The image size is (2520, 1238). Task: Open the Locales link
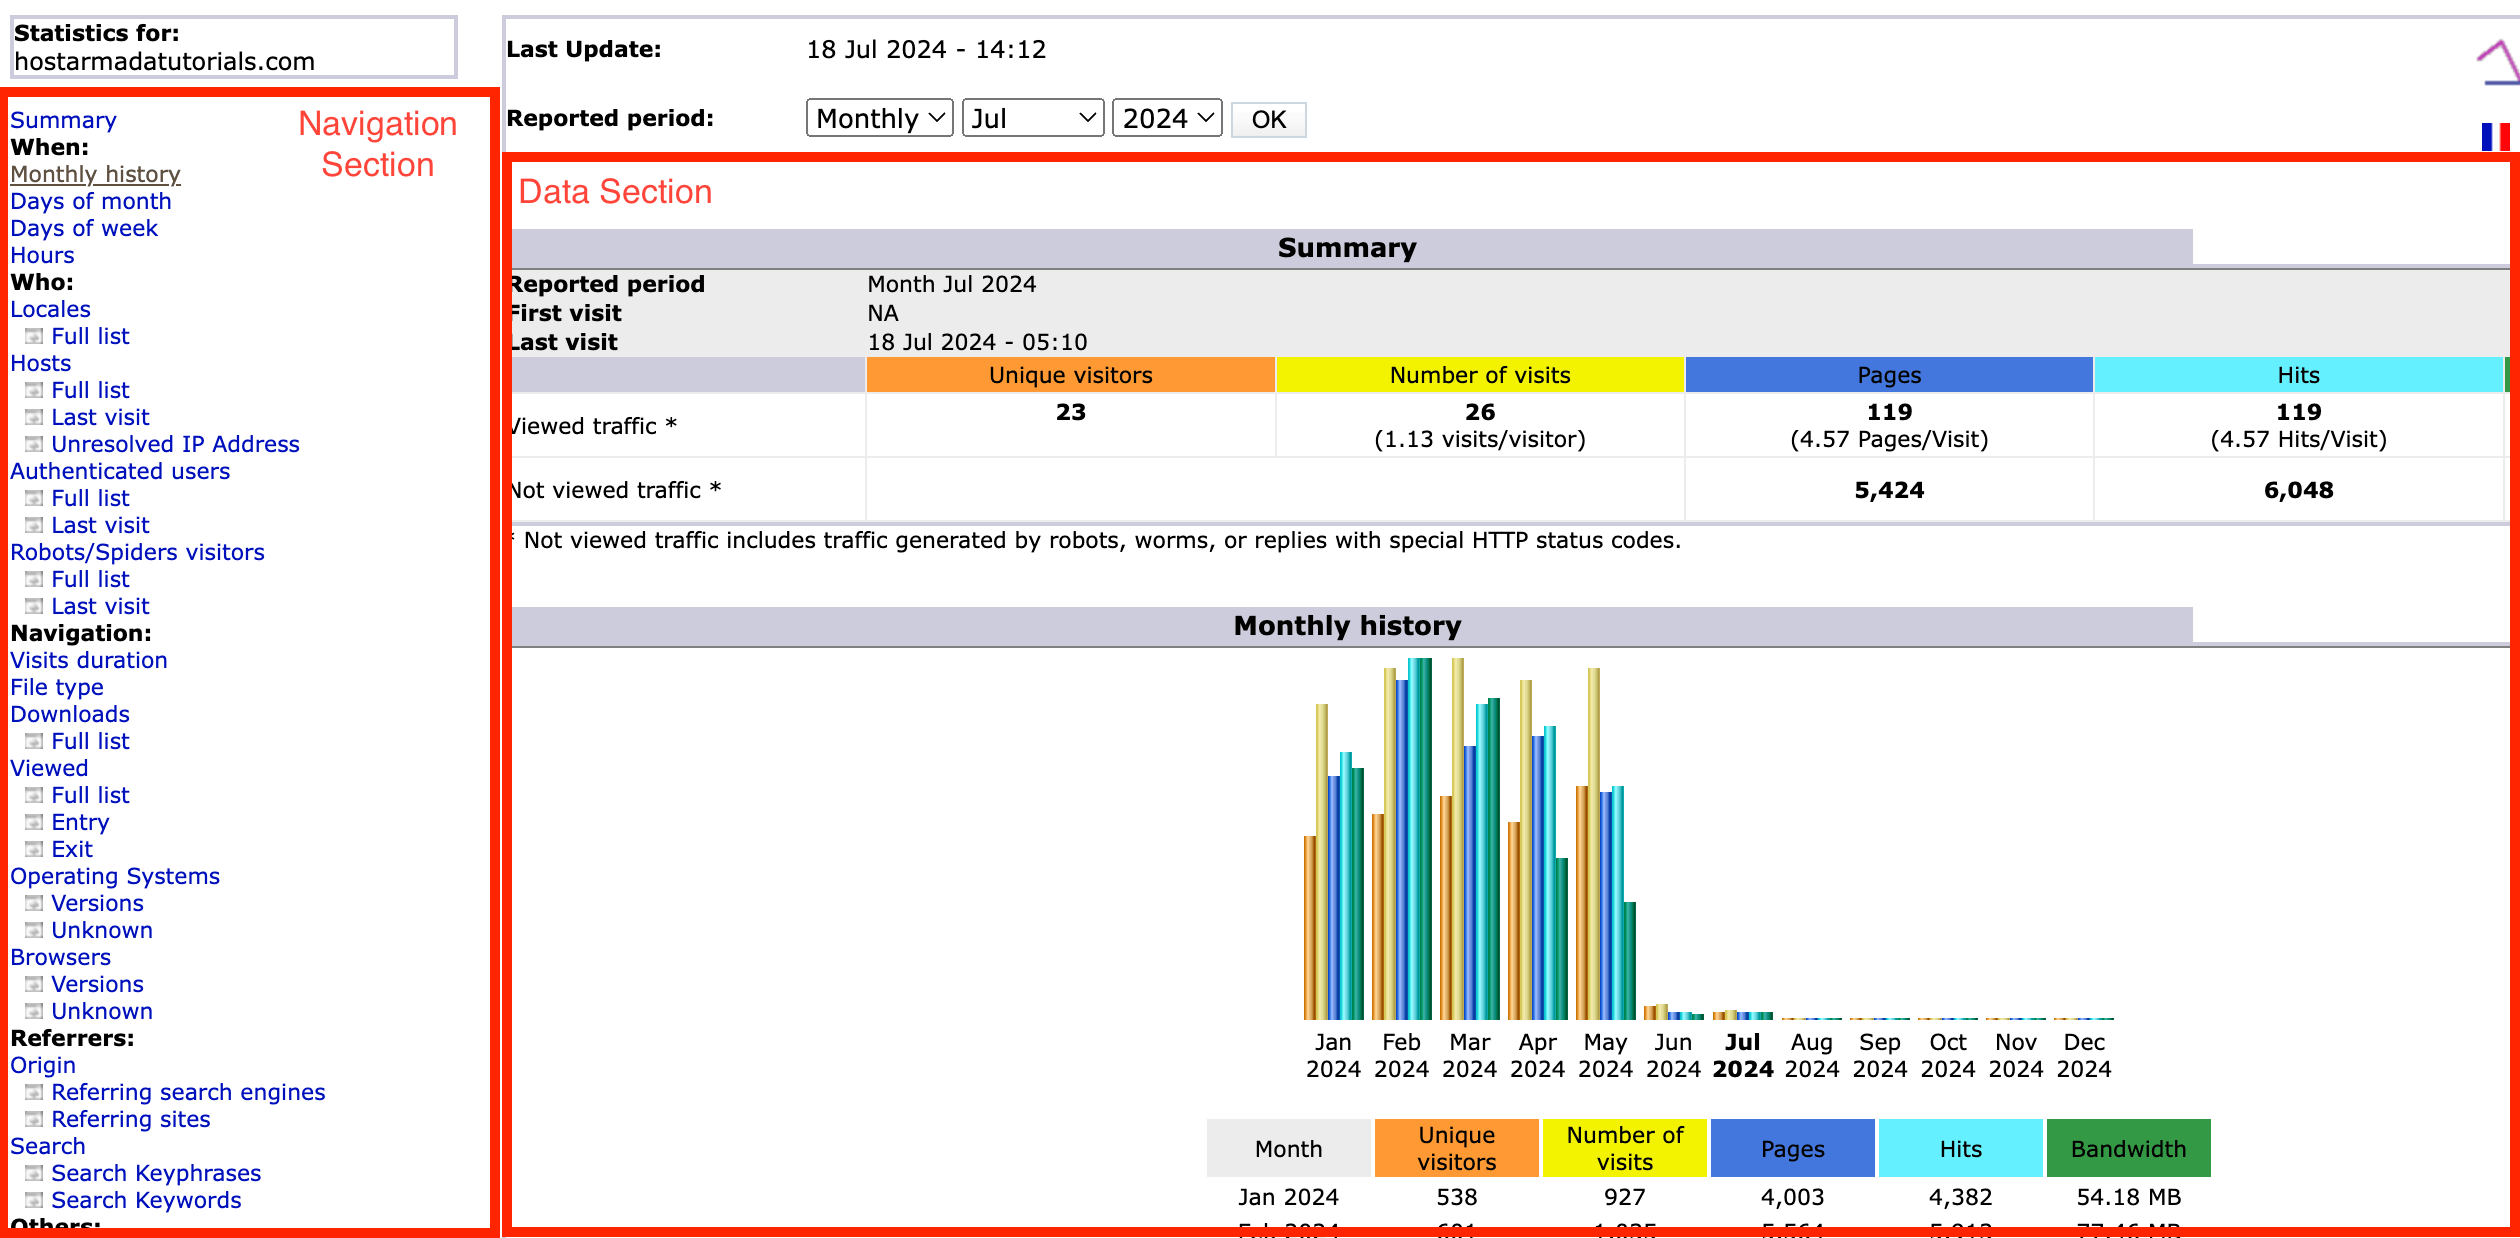pos(50,309)
